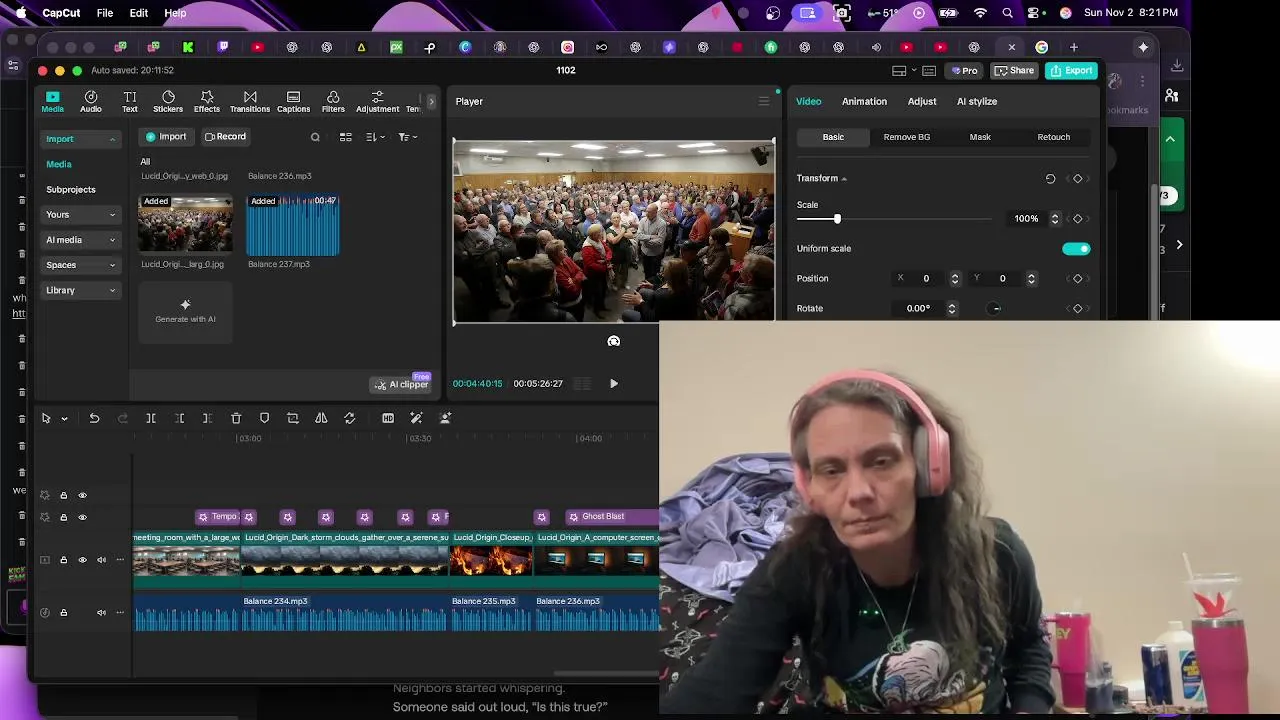This screenshot has height=720, width=1280.
Task: Collapse the Transform section arrow
Action: [844, 179]
